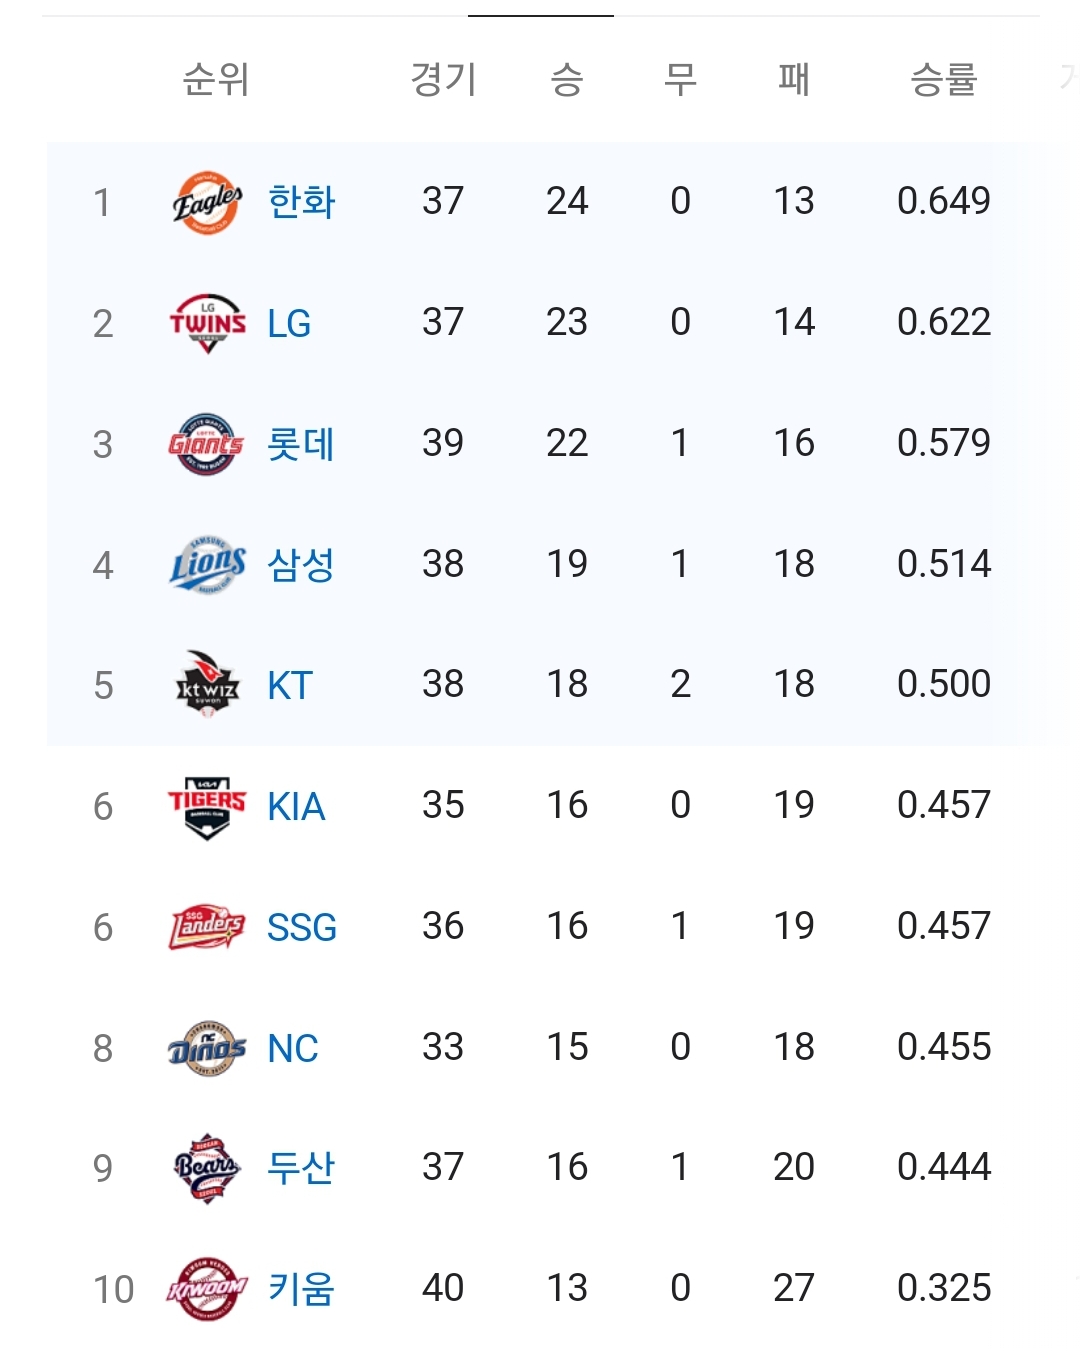Screen dimensions: 1080x1369
Task: Select the KT team name link
Action: pyautogui.click(x=290, y=686)
